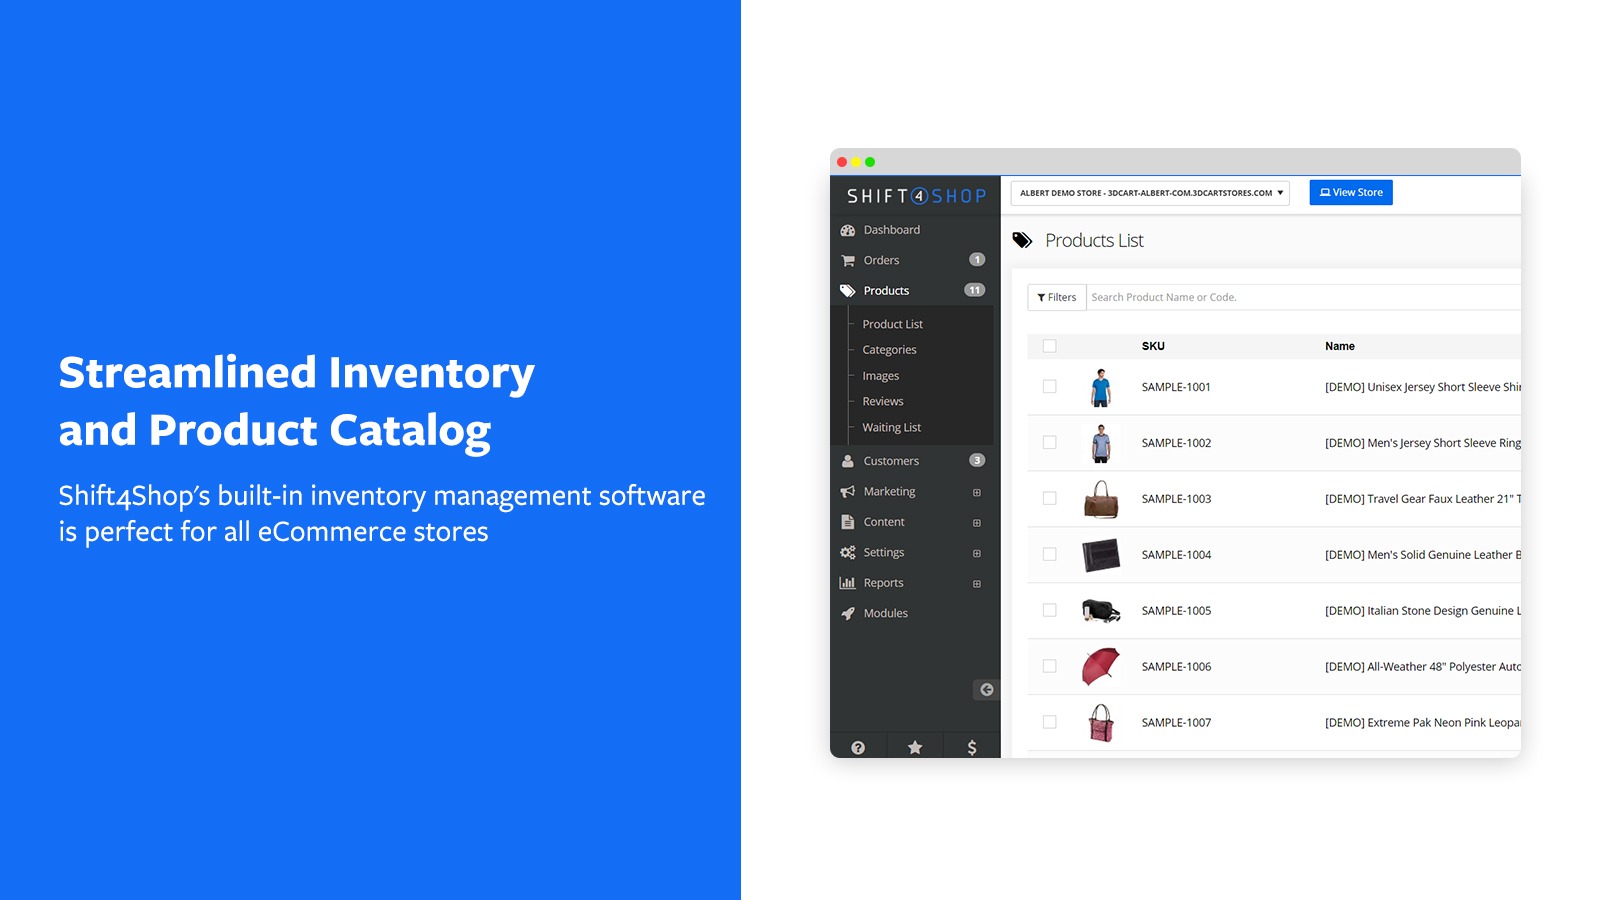
Task: Click the Orders shopping cart icon
Action: click(x=848, y=260)
